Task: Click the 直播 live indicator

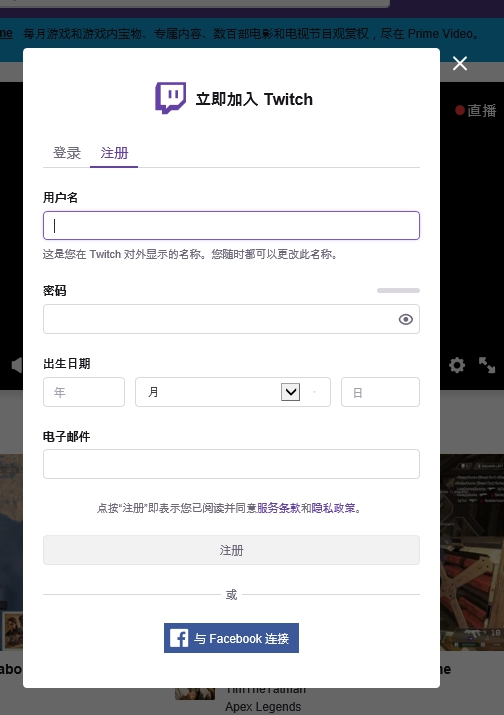Action: pyautogui.click(x=476, y=110)
